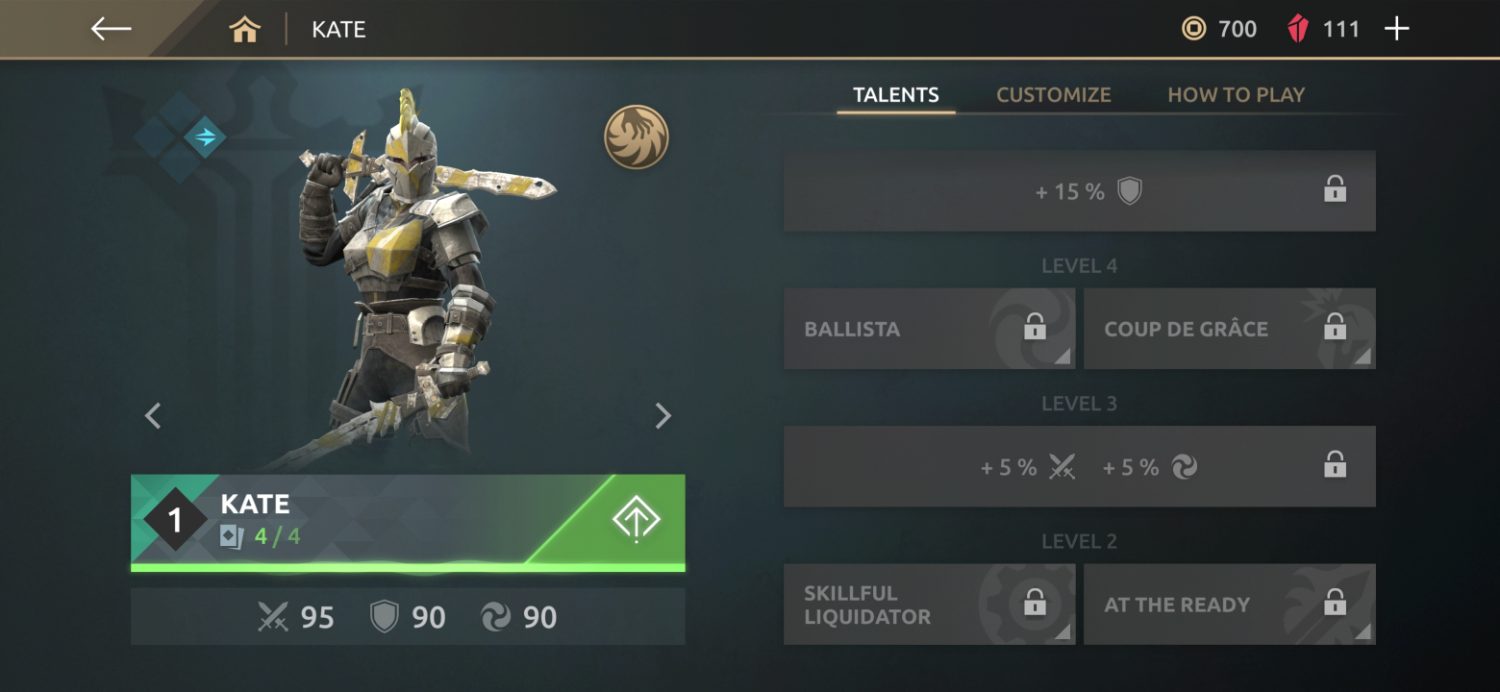Tap the red gem currency icon

(1298, 29)
